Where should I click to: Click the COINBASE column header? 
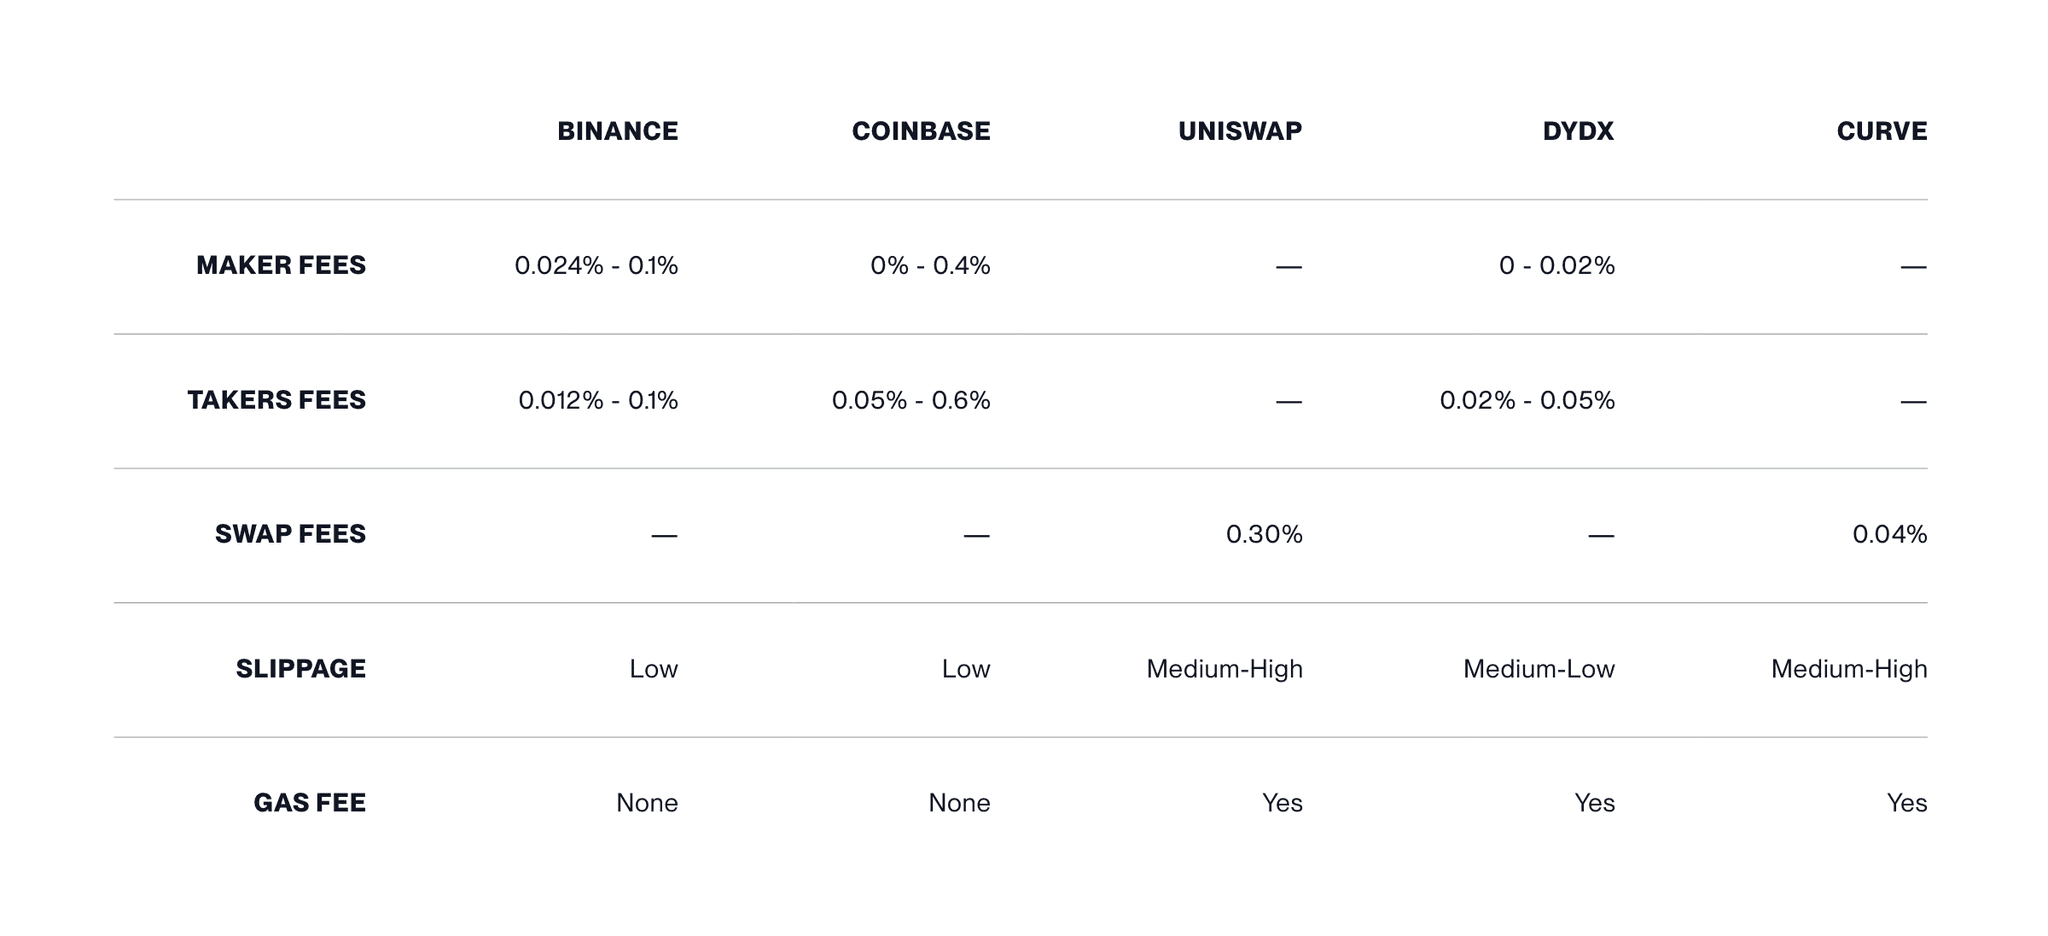tap(920, 131)
